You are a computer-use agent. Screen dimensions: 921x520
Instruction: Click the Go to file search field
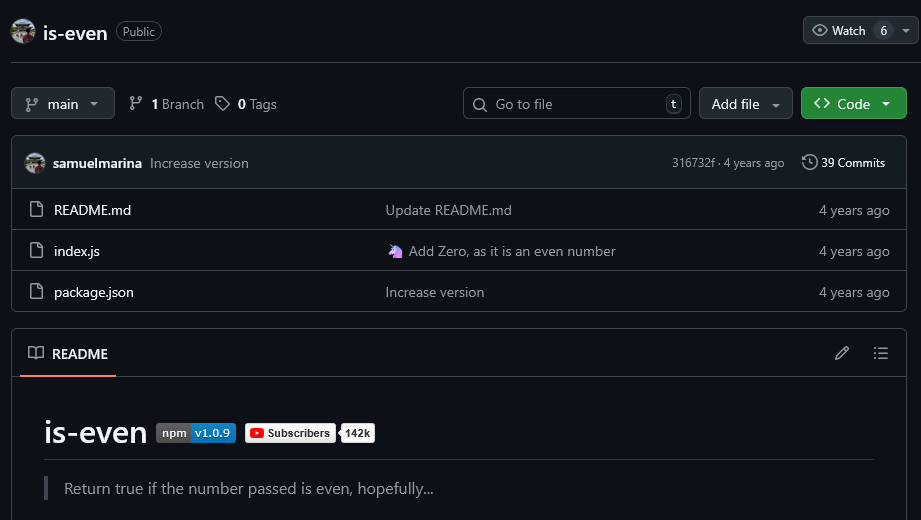[x=577, y=104]
